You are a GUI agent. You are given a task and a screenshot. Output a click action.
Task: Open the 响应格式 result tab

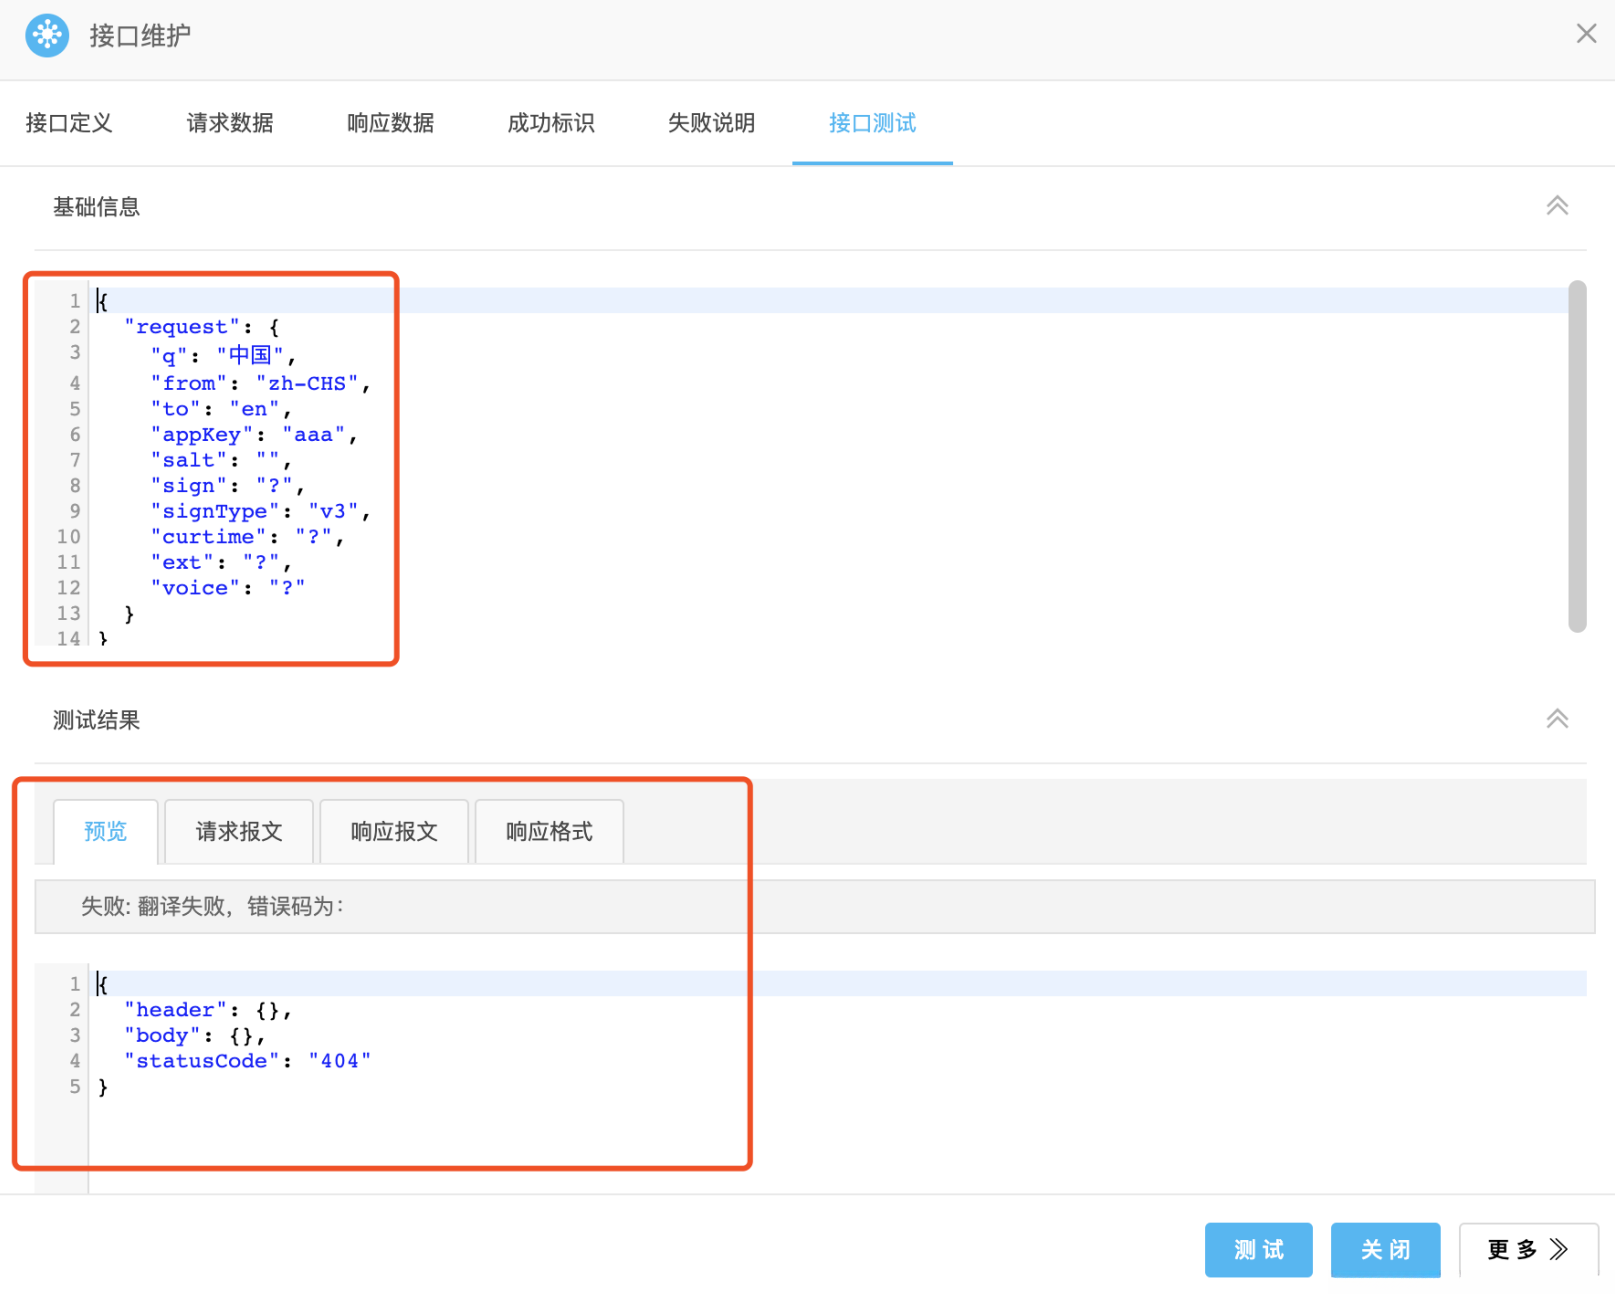click(x=549, y=831)
